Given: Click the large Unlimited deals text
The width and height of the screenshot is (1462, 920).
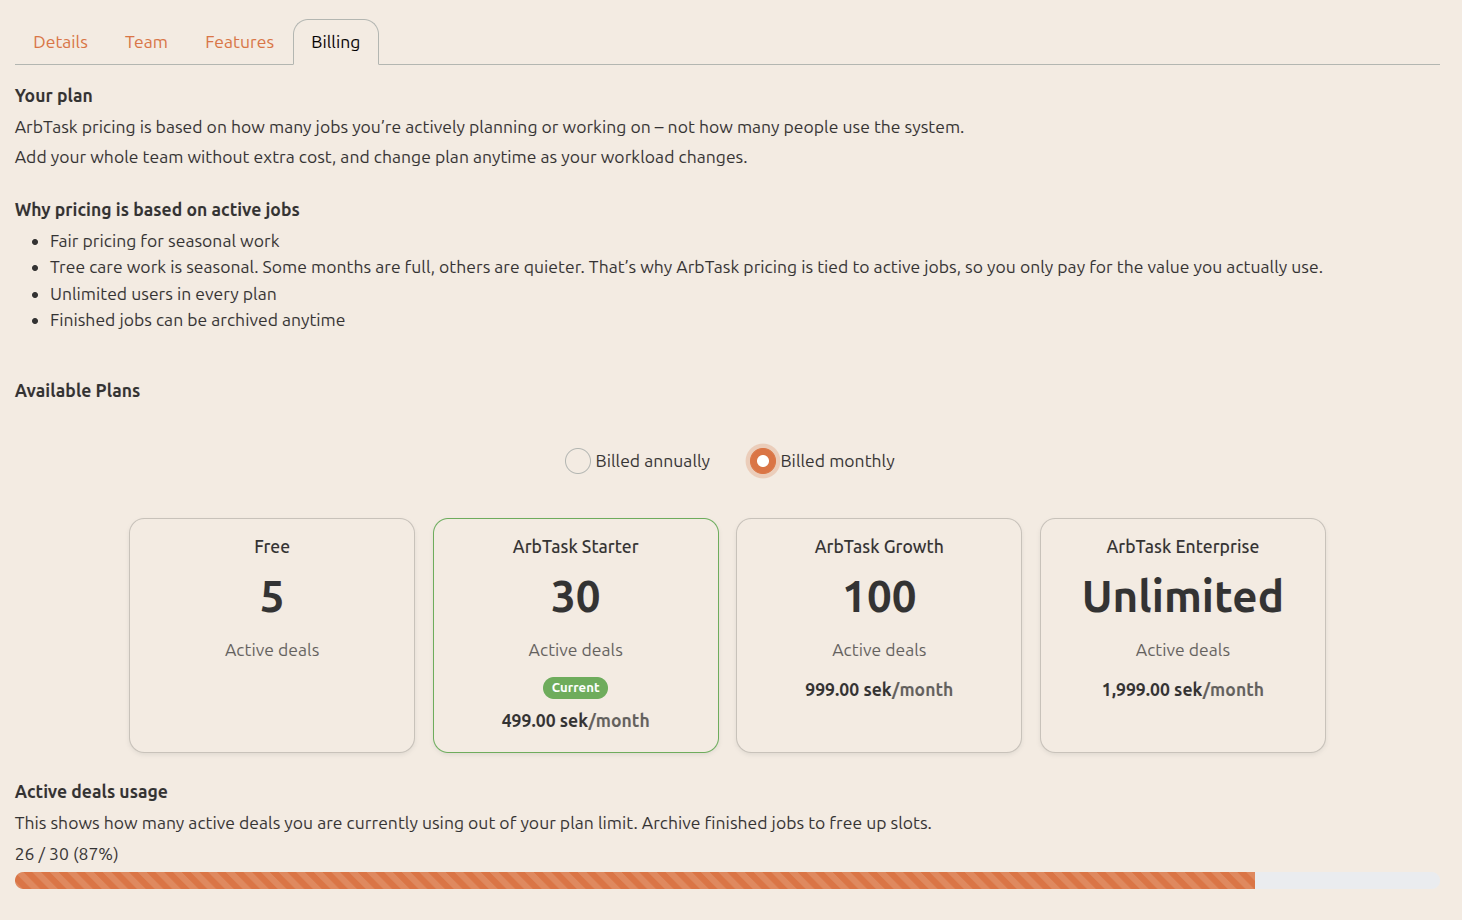Looking at the screenshot, I should pos(1182,597).
